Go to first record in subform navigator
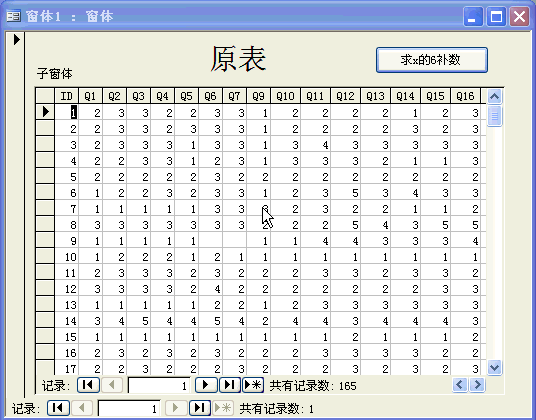This screenshot has width=536, height=420. point(88,385)
